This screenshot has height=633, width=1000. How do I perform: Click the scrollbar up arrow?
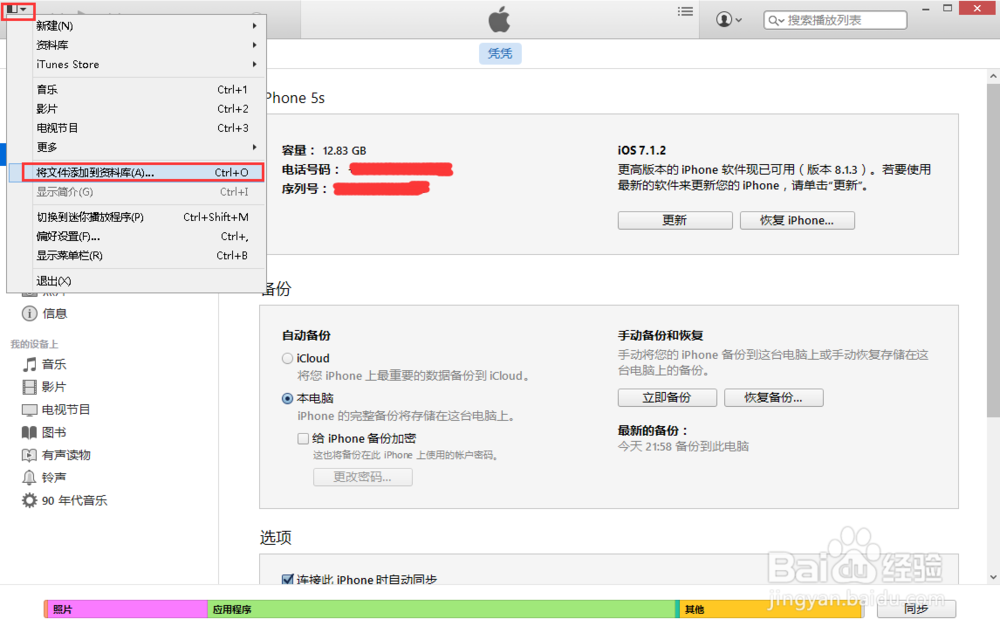click(993, 76)
